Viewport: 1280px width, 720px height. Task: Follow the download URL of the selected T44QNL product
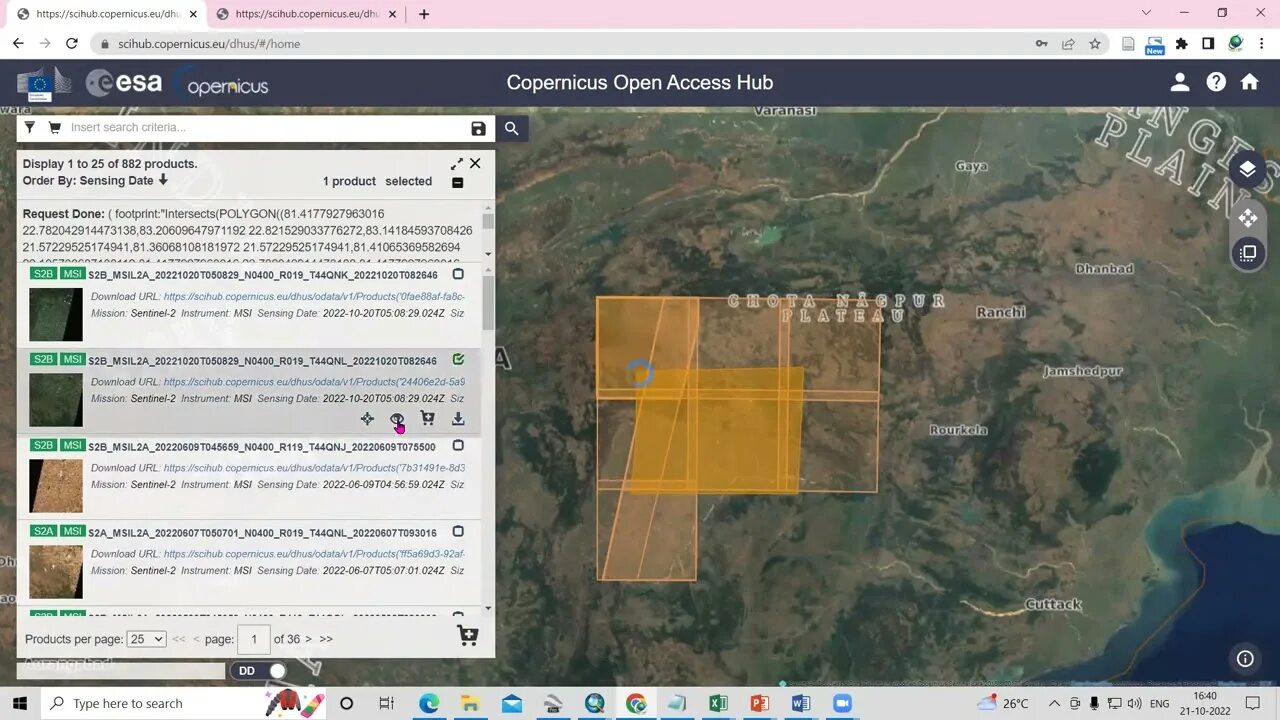pyautogui.click(x=314, y=382)
